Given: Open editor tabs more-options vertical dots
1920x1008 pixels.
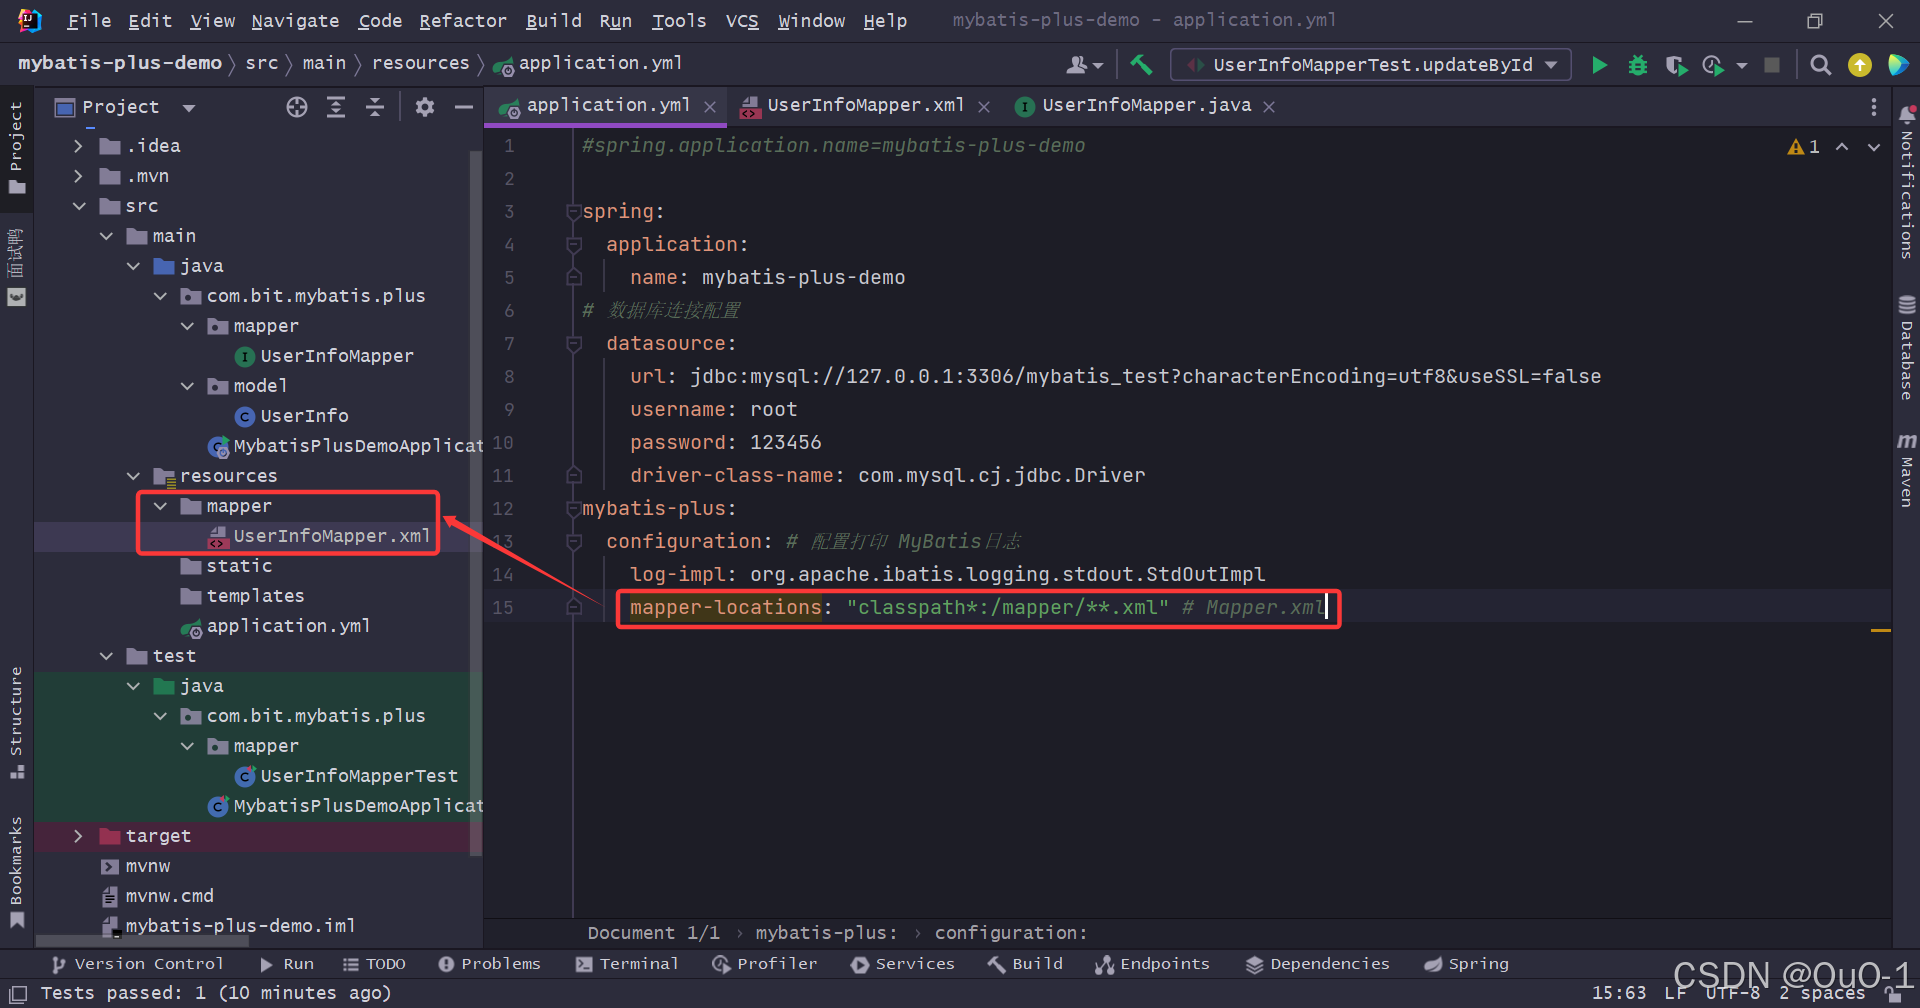Looking at the screenshot, I should coord(1874,107).
